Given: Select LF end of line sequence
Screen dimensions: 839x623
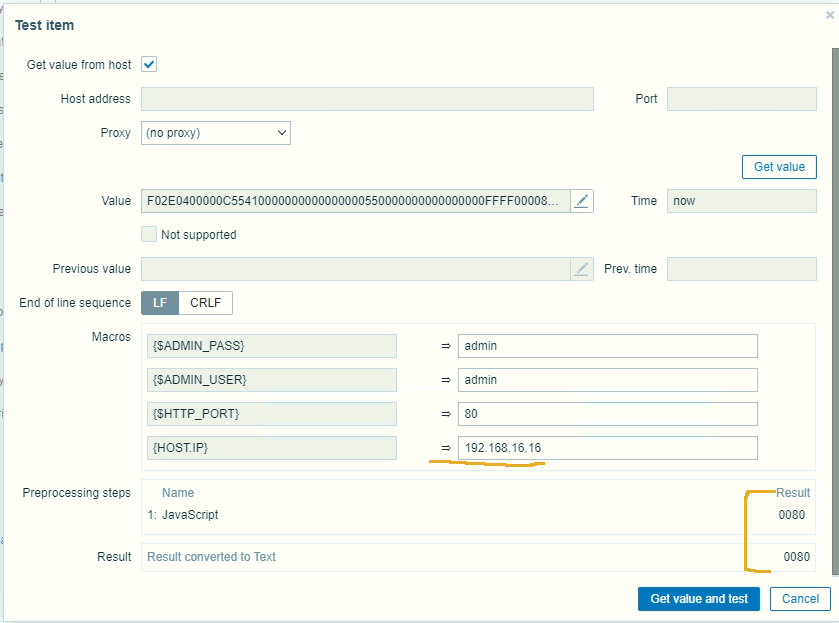Looking at the screenshot, I should (159, 303).
